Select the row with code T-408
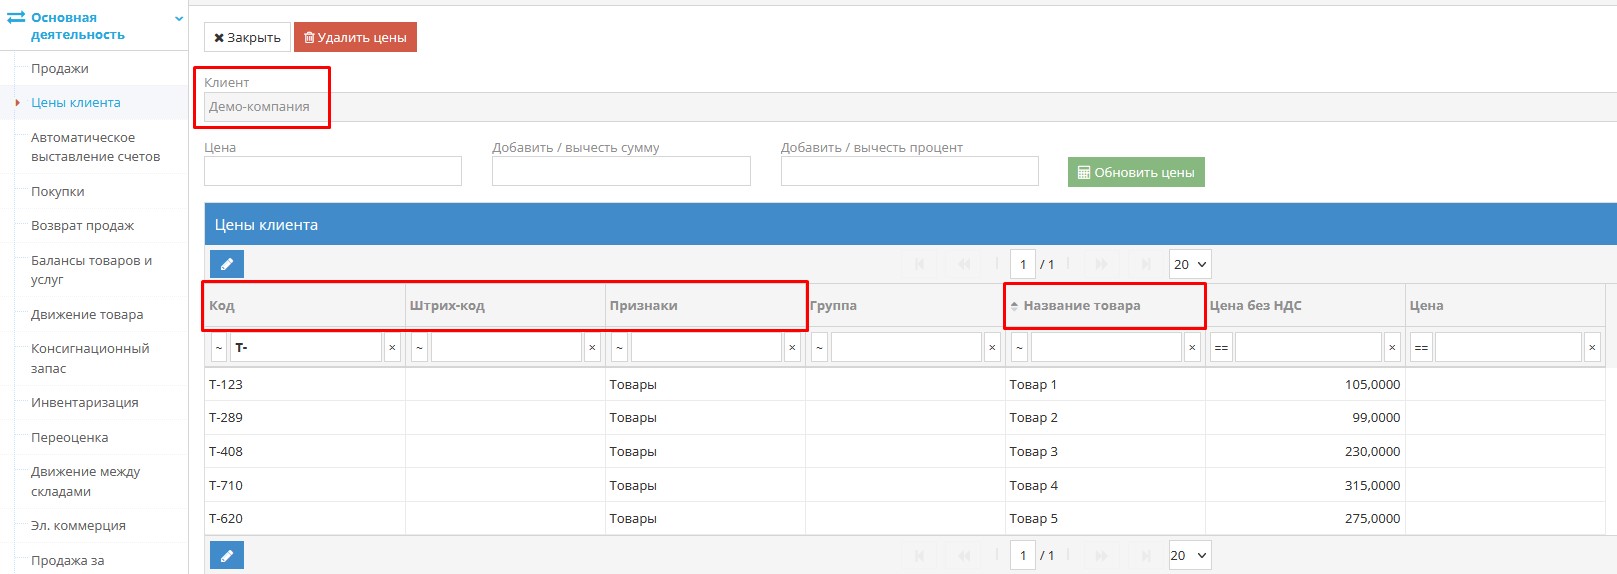The height and width of the screenshot is (574, 1617). (x=226, y=452)
